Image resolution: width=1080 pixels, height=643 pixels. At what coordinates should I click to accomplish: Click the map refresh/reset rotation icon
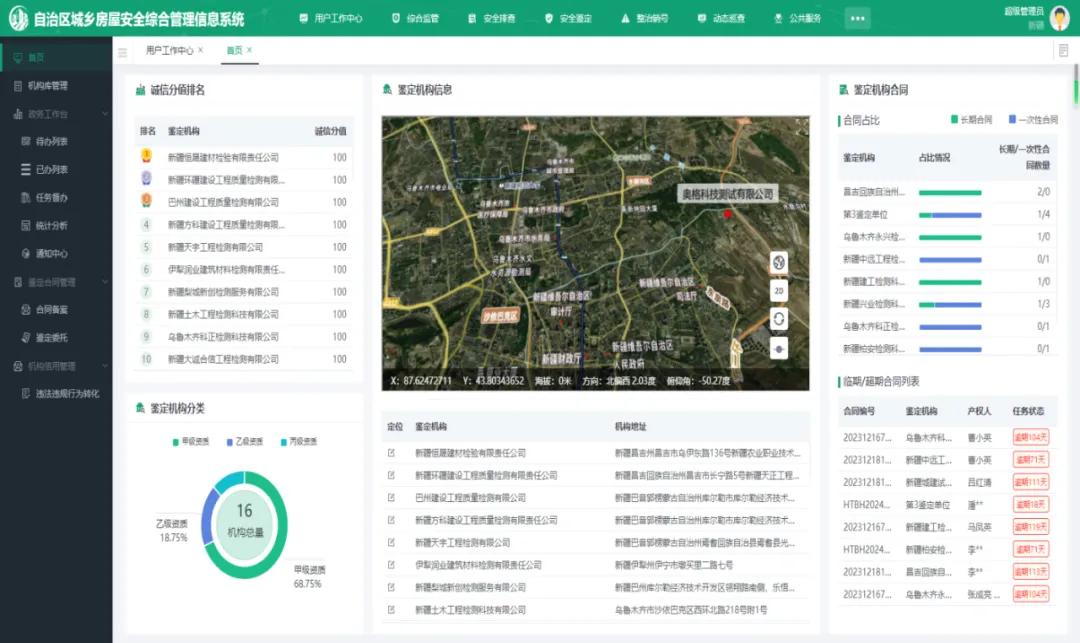coord(779,319)
